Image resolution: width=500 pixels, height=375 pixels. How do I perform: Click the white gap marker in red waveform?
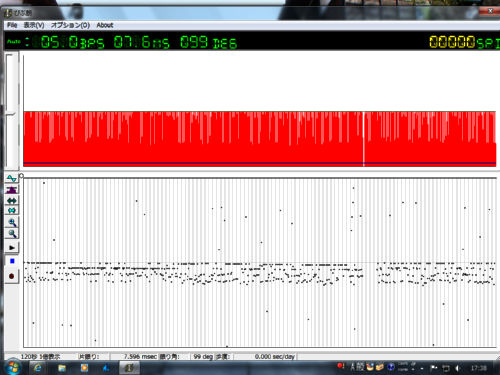point(364,138)
